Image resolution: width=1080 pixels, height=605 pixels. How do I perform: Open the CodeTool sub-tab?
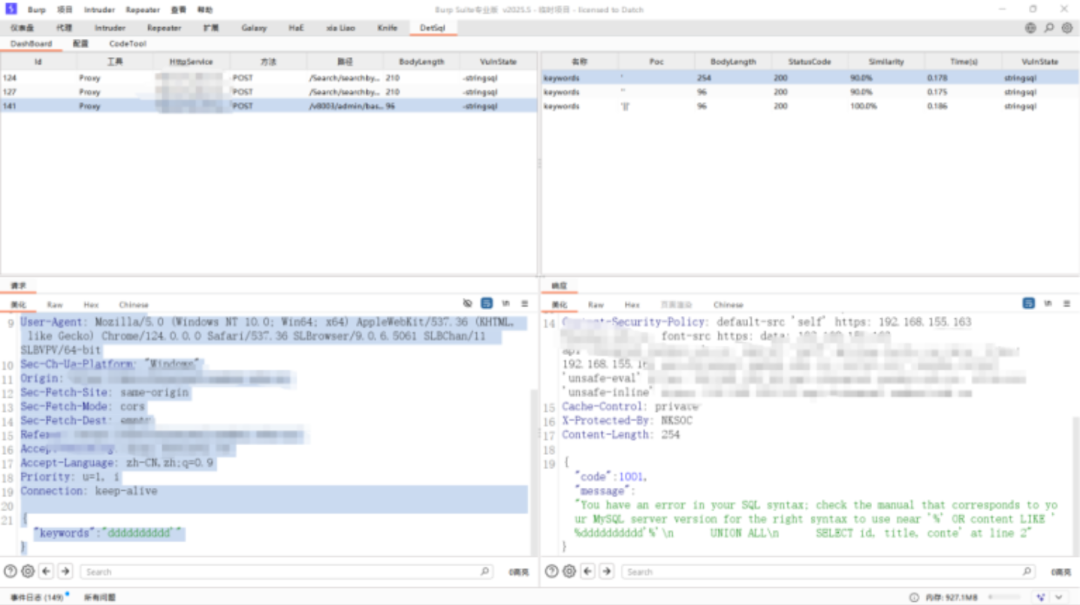coord(127,43)
